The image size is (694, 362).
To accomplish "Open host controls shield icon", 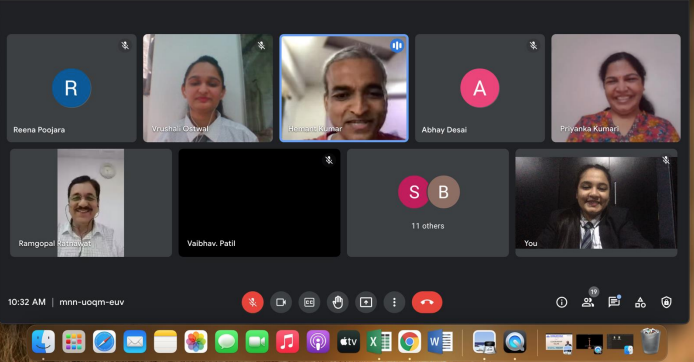I will tap(666, 302).
